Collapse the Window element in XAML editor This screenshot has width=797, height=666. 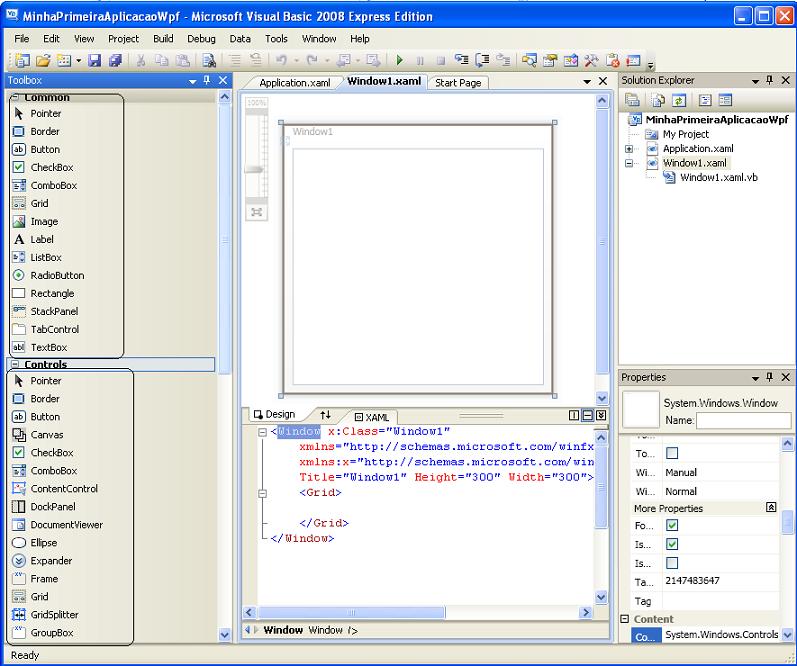[262, 432]
